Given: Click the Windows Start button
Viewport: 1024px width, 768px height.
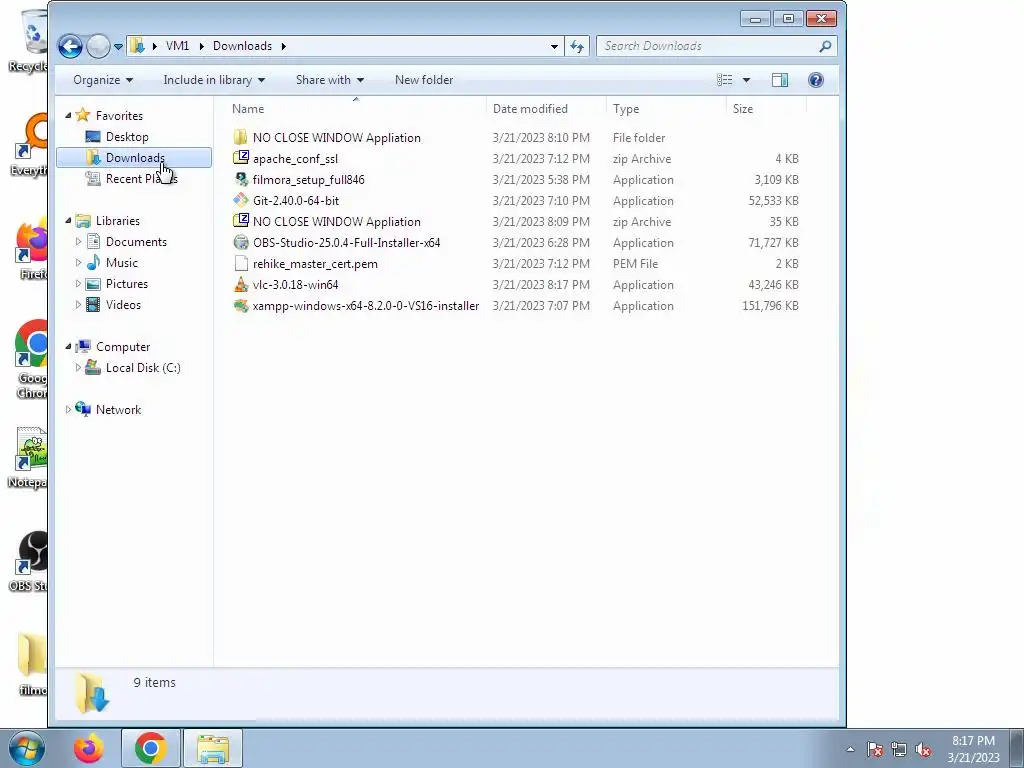Looking at the screenshot, I should [26, 748].
